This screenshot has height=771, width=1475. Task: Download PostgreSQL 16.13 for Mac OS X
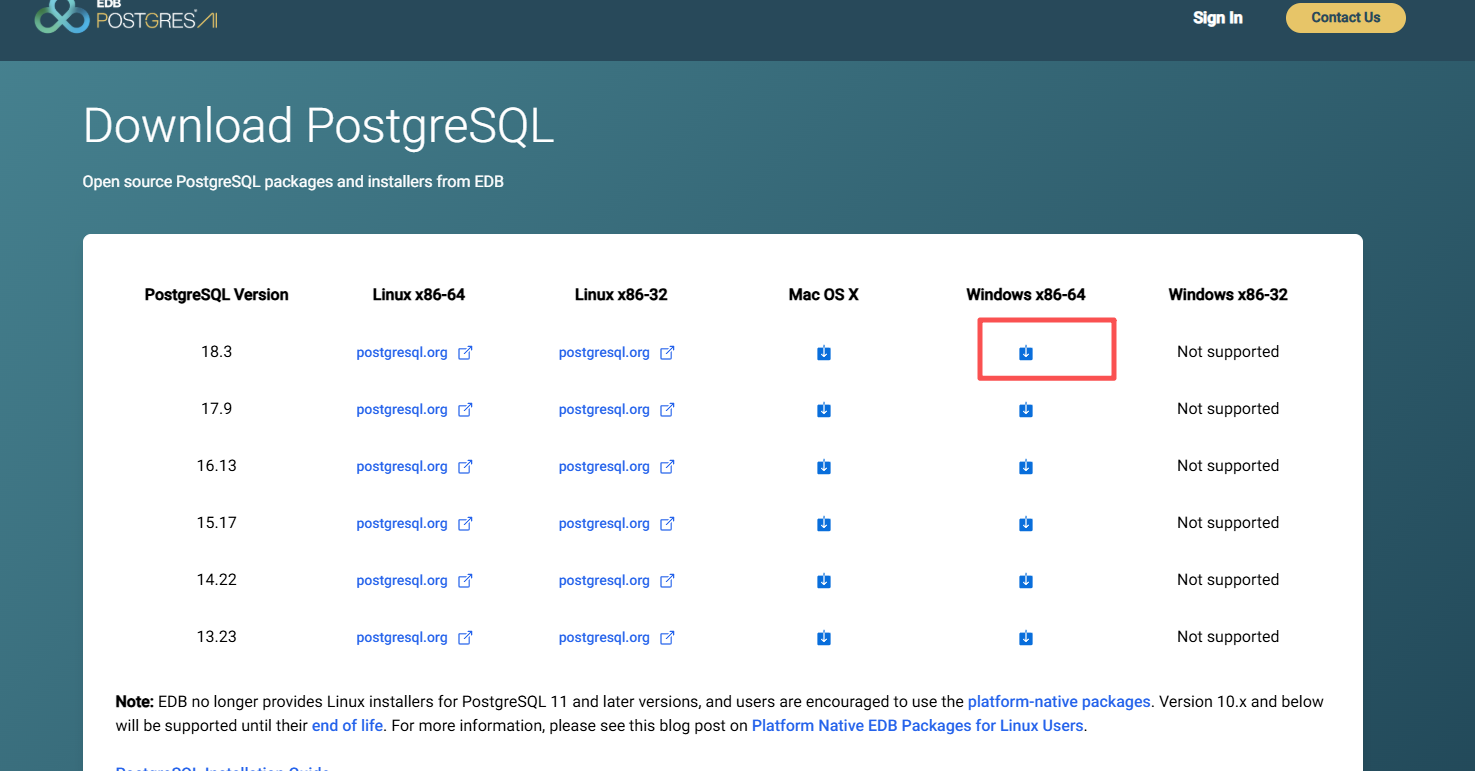[x=824, y=467]
